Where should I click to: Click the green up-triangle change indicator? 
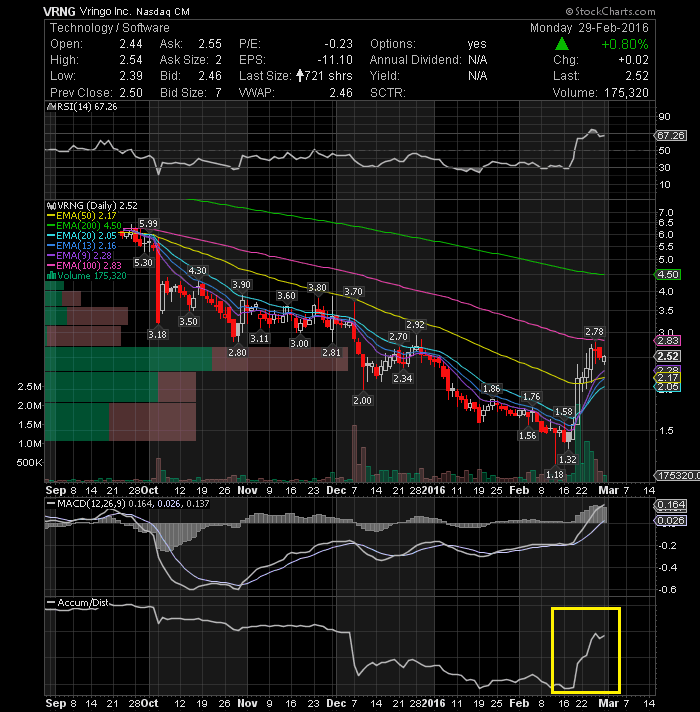[562, 44]
